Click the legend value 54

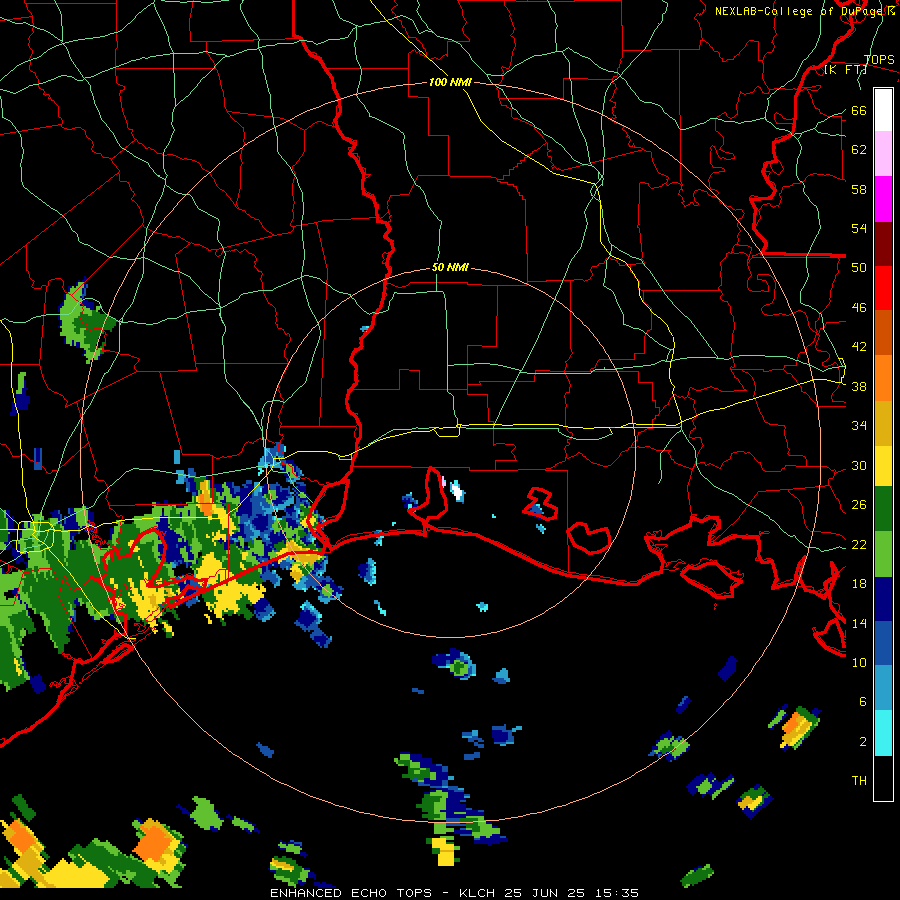pos(859,228)
